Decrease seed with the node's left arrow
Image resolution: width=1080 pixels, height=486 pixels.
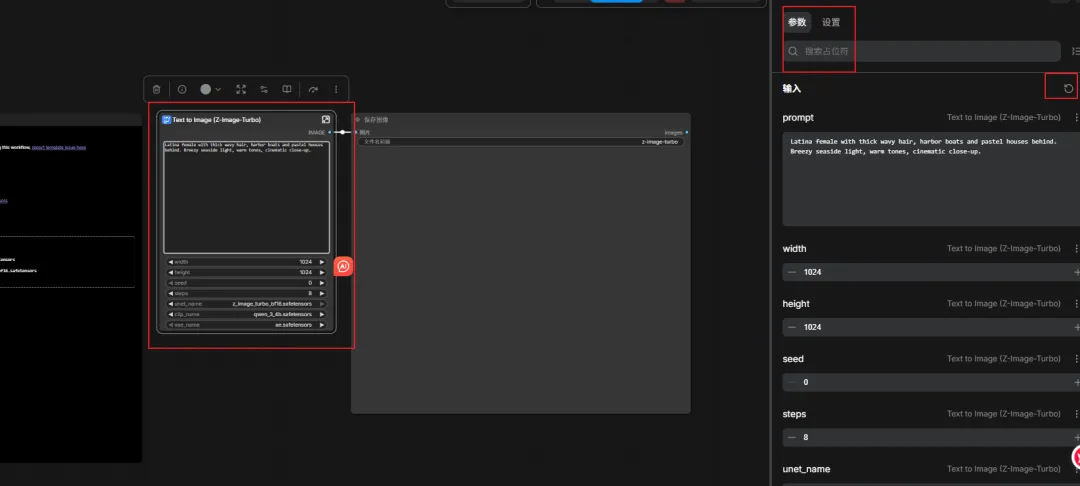tap(170, 283)
